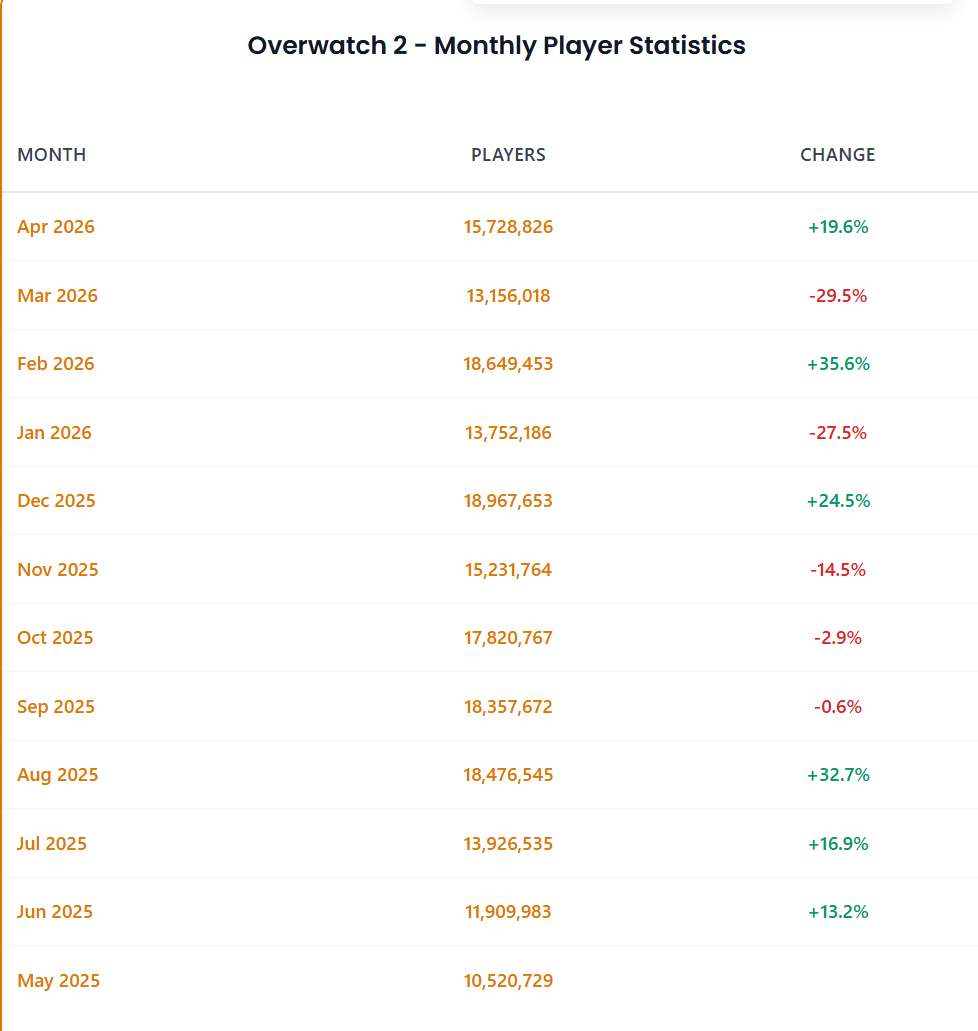
Task: Click the MONTH column header
Action: tap(51, 155)
